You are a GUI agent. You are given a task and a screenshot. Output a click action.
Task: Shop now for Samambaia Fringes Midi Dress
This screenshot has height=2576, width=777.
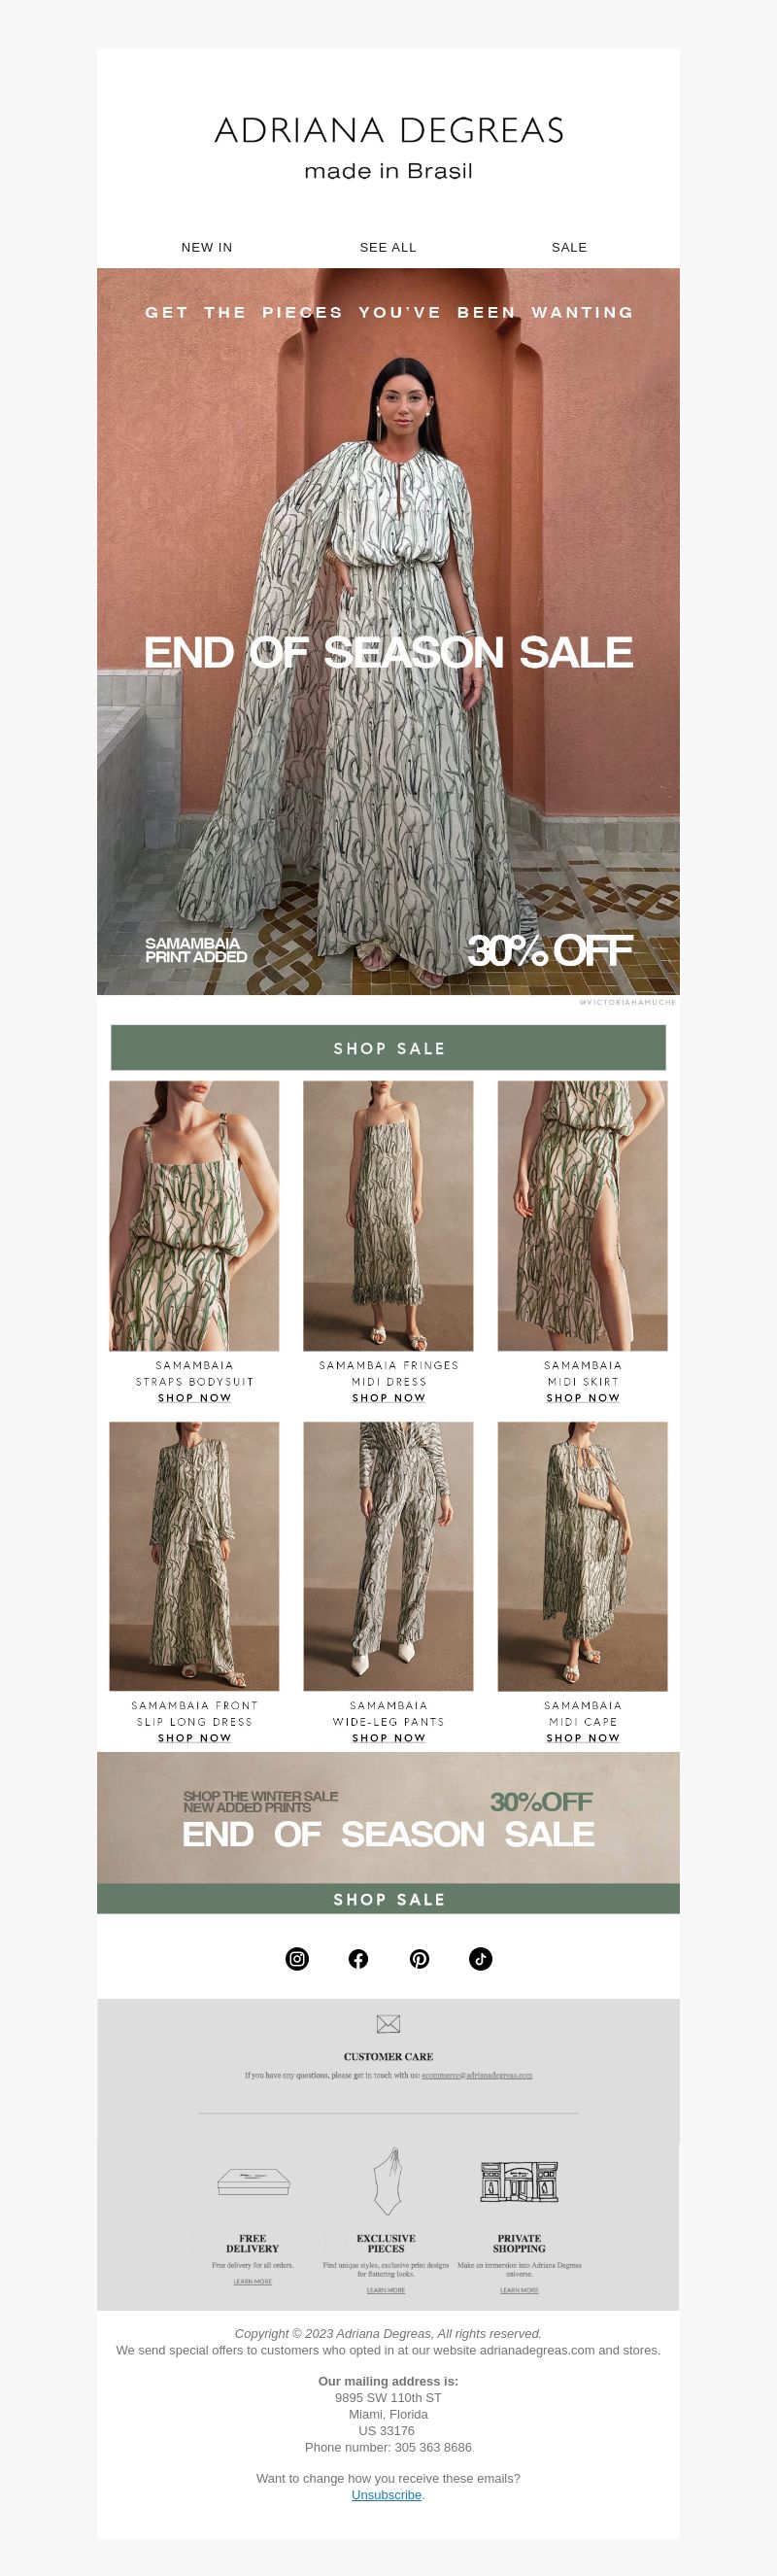pyautogui.click(x=388, y=1398)
